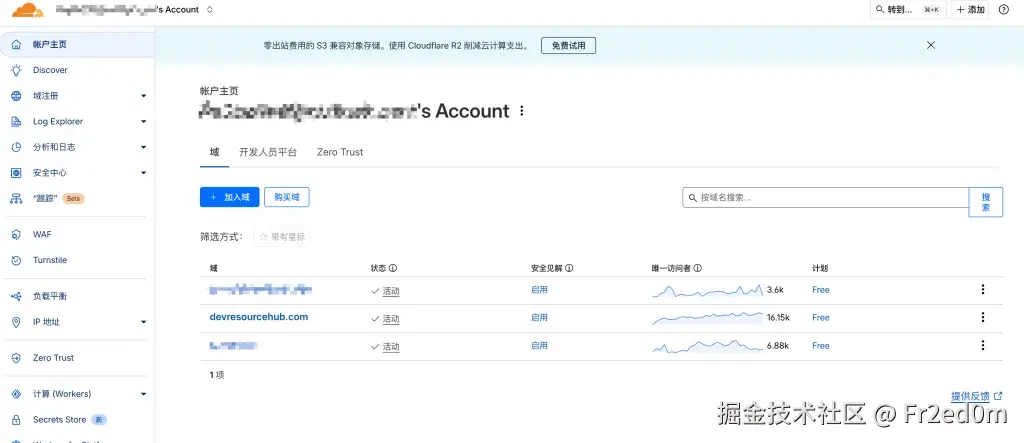Expand the 域注册 sidebar section
Viewport: 1024px width, 443px height.
(x=144, y=96)
